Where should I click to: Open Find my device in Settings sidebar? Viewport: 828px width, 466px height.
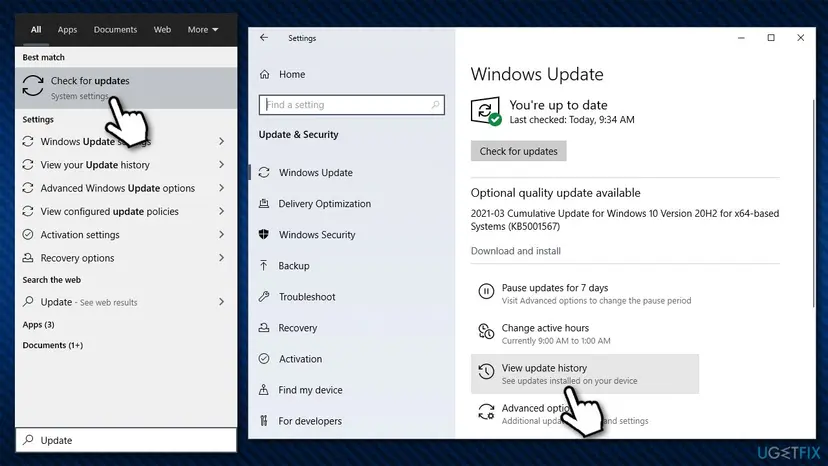coord(310,390)
